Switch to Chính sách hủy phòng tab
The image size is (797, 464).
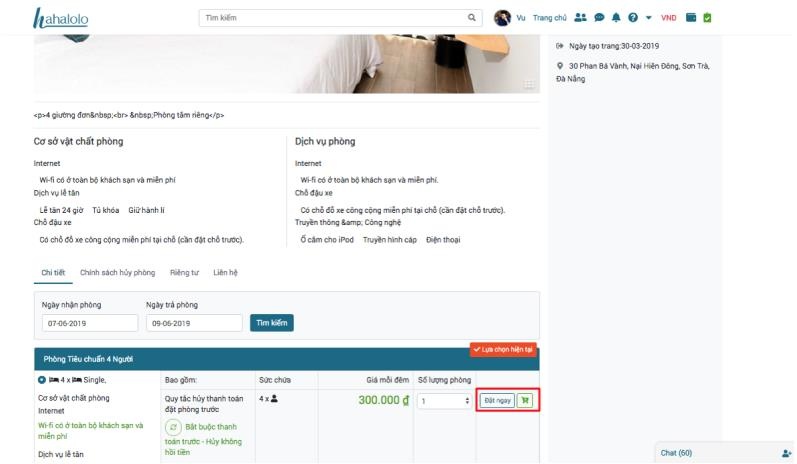point(117,273)
